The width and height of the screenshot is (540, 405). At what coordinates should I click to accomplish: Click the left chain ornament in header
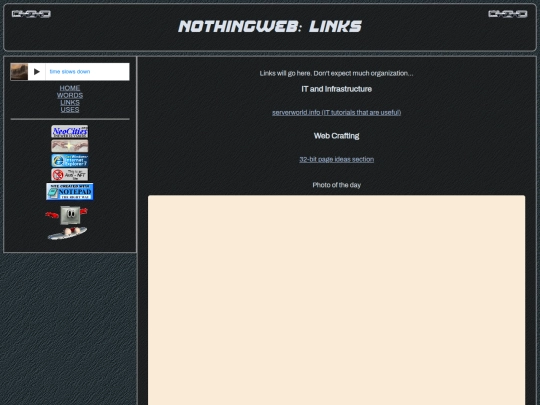(x=31, y=14)
